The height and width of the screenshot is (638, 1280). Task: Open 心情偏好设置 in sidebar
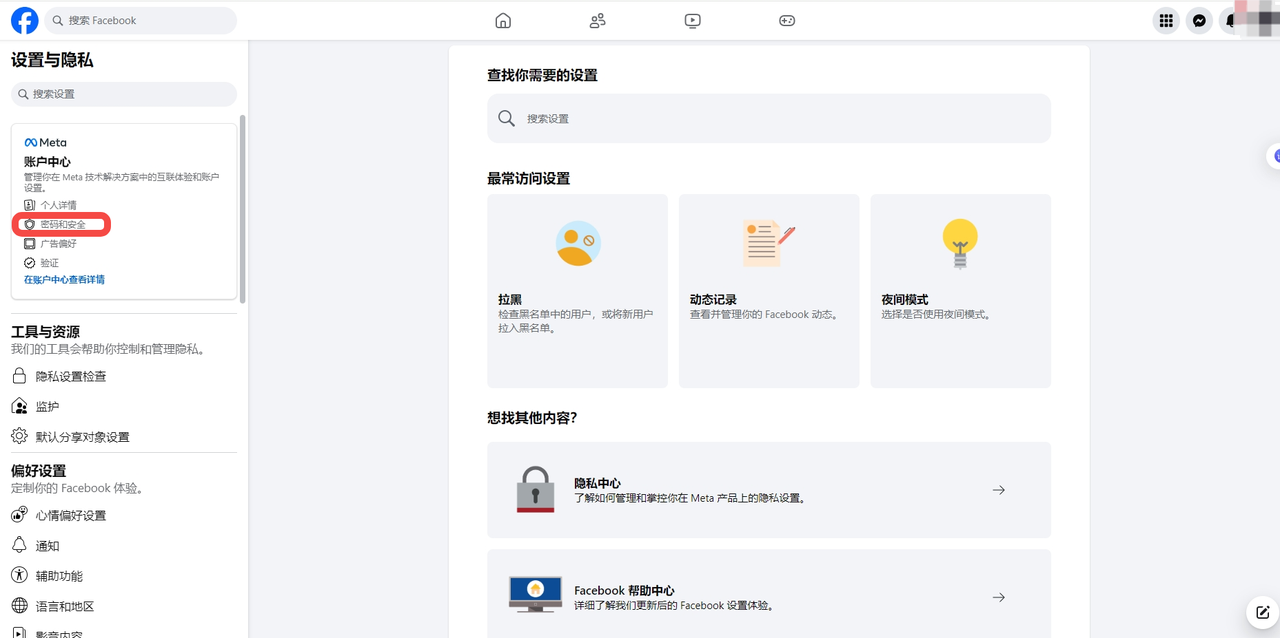[x=71, y=515]
